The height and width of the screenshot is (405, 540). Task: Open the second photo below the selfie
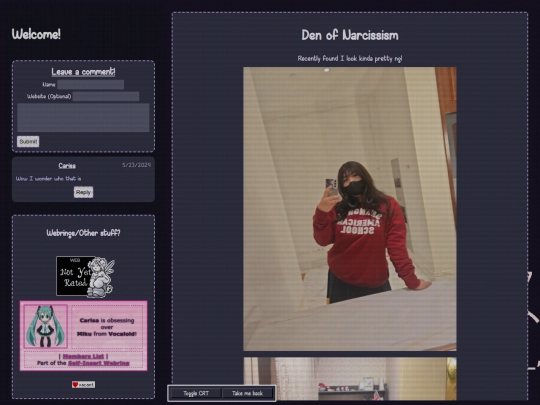350,378
